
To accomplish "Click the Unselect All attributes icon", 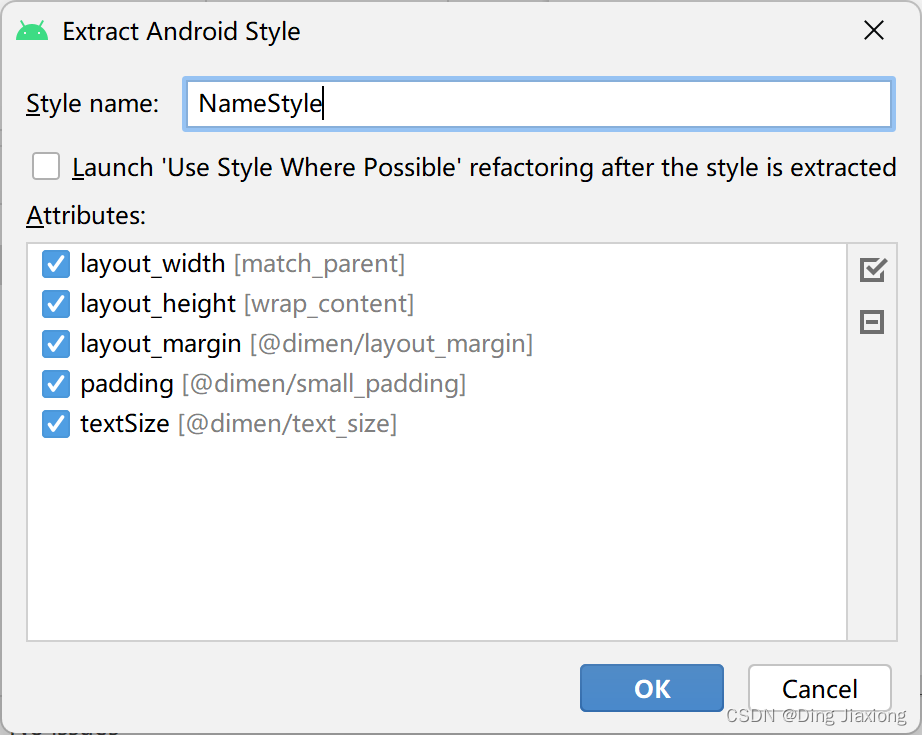I will [x=871, y=322].
